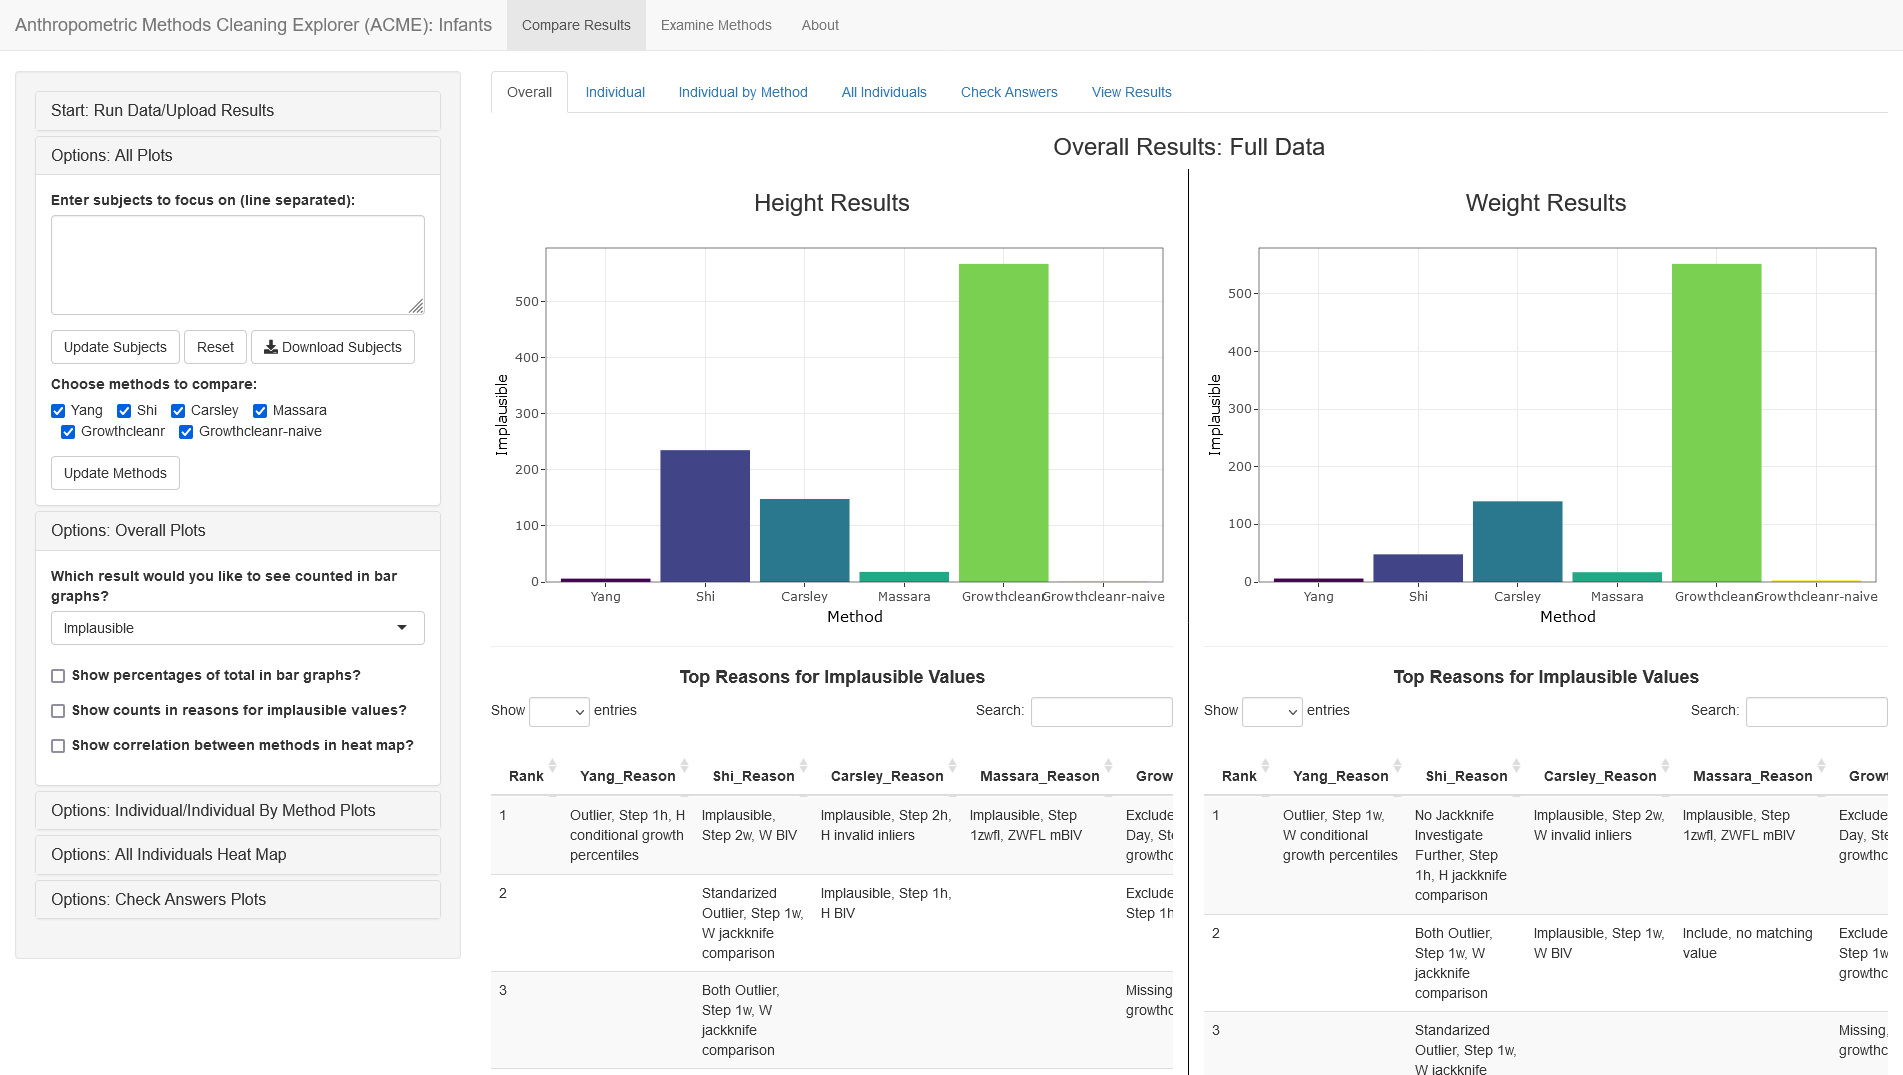
Task: Expand Options: Check Answers Plots panel
Action: (238, 900)
